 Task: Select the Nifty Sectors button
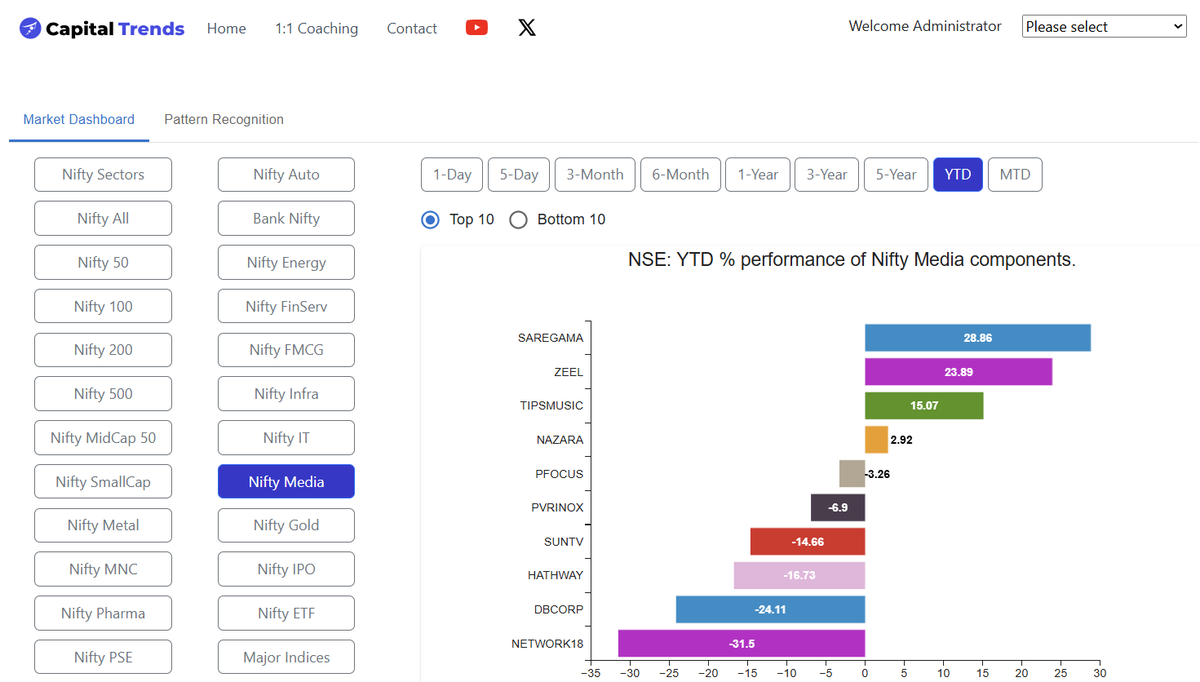[103, 174]
